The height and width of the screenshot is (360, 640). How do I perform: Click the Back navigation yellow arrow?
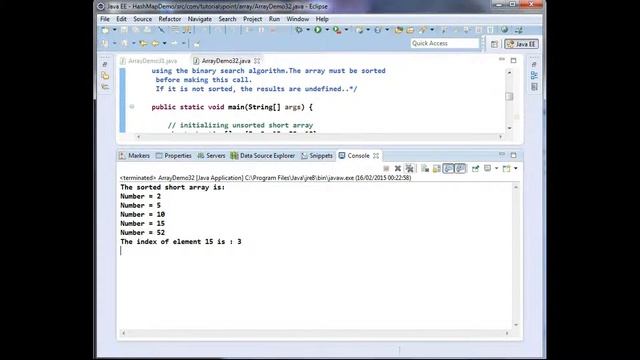click(x=155, y=43)
